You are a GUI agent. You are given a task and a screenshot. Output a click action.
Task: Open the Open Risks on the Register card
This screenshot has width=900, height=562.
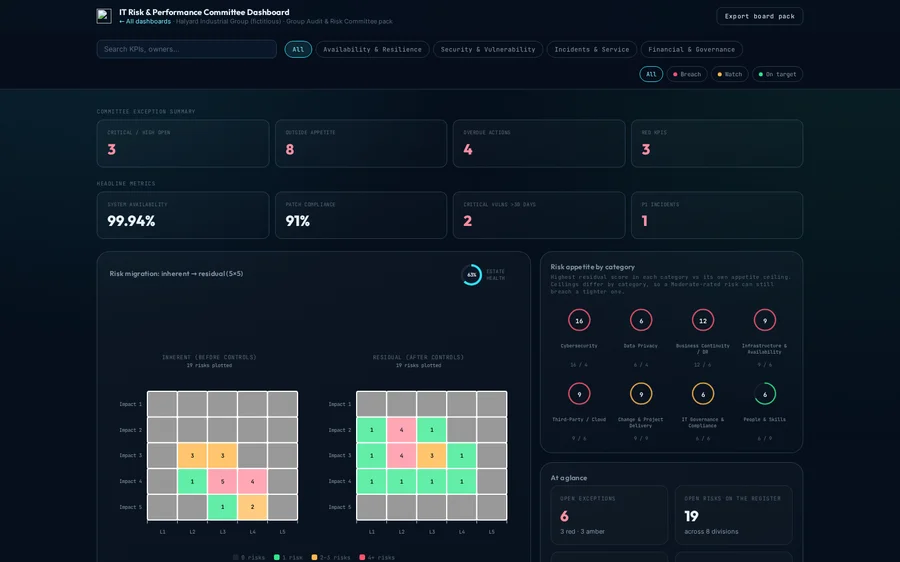pos(734,515)
